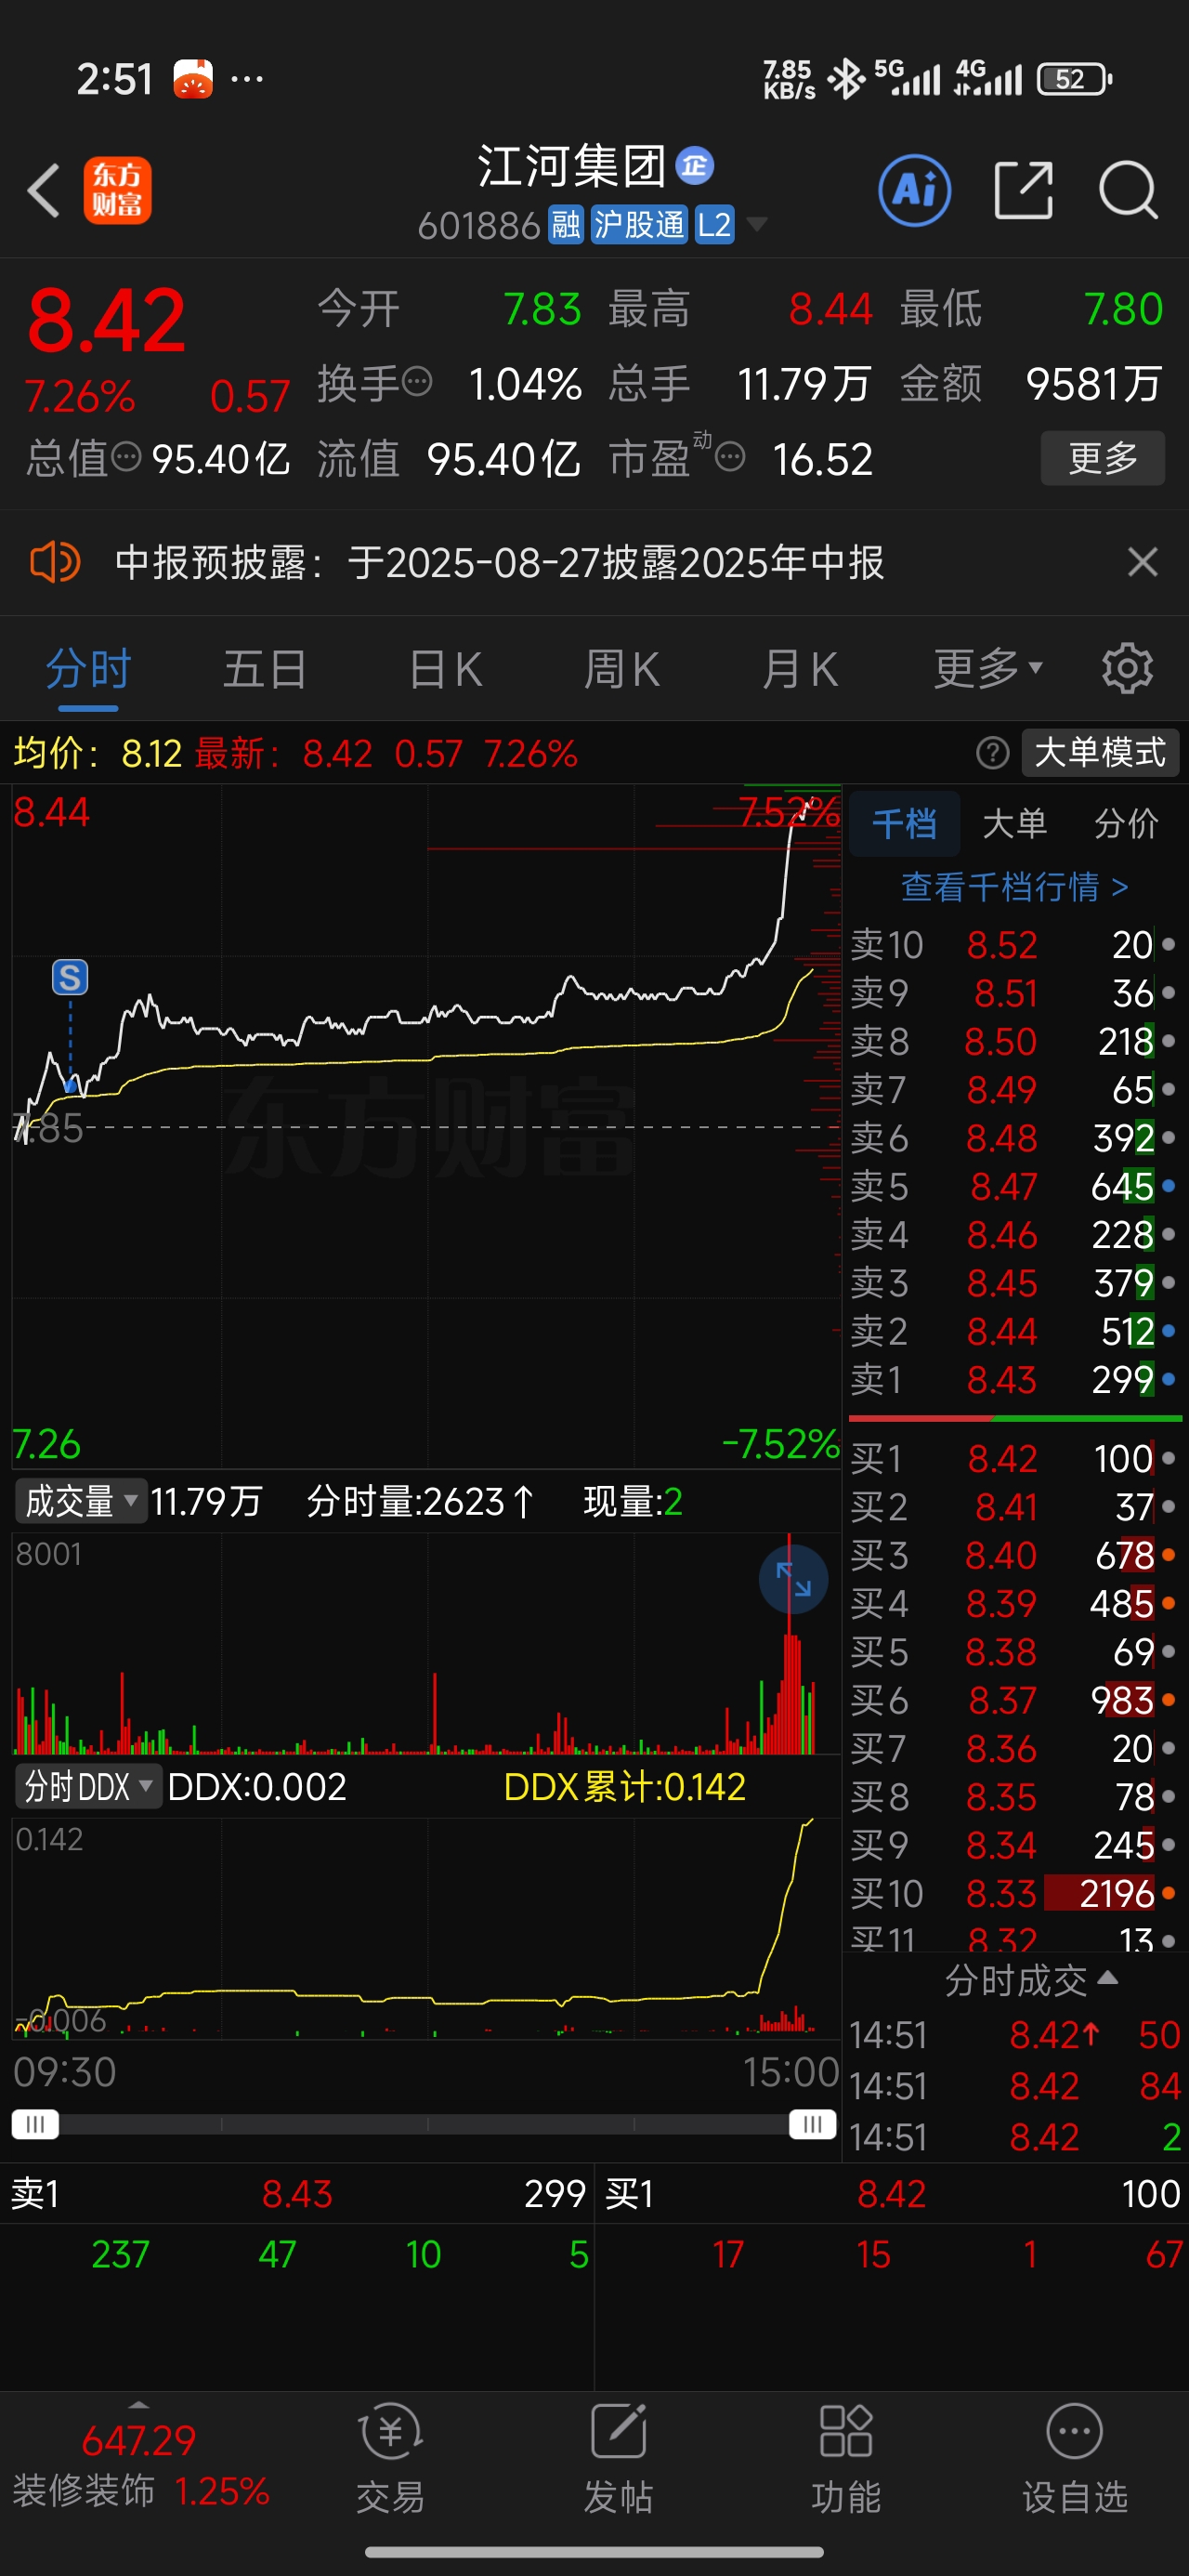Tap the fullscreen expand chart icon
The height and width of the screenshot is (2576, 1189).
pyautogui.click(x=793, y=1580)
